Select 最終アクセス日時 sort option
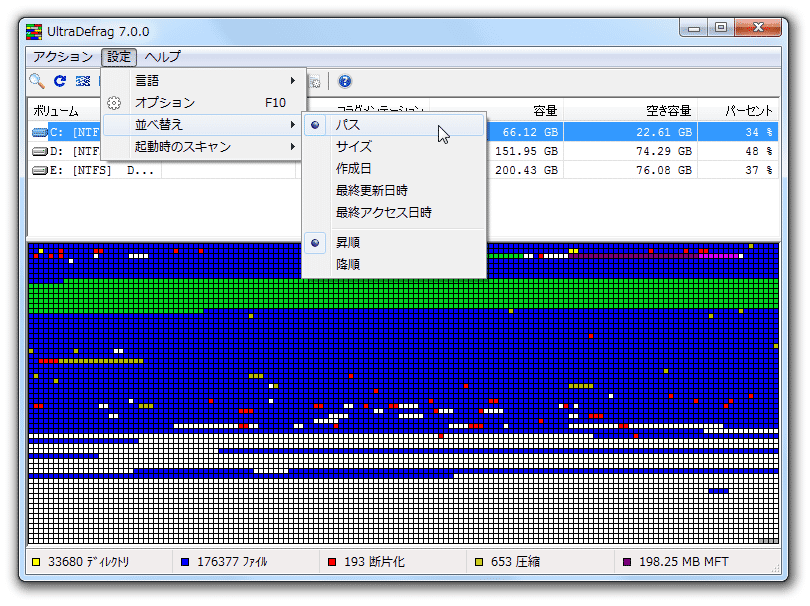Image resolution: width=810 pixels, height=606 pixels. tap(394, 212)
